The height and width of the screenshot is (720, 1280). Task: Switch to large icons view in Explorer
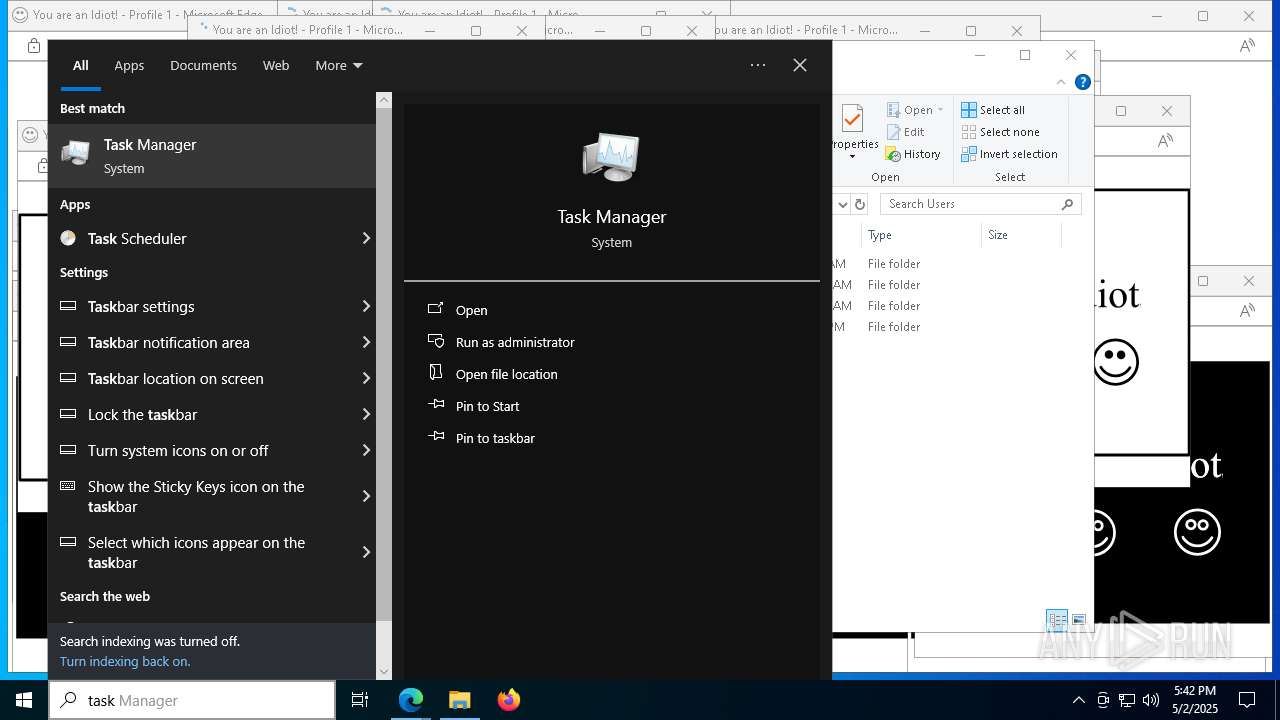click(1078, 620)
